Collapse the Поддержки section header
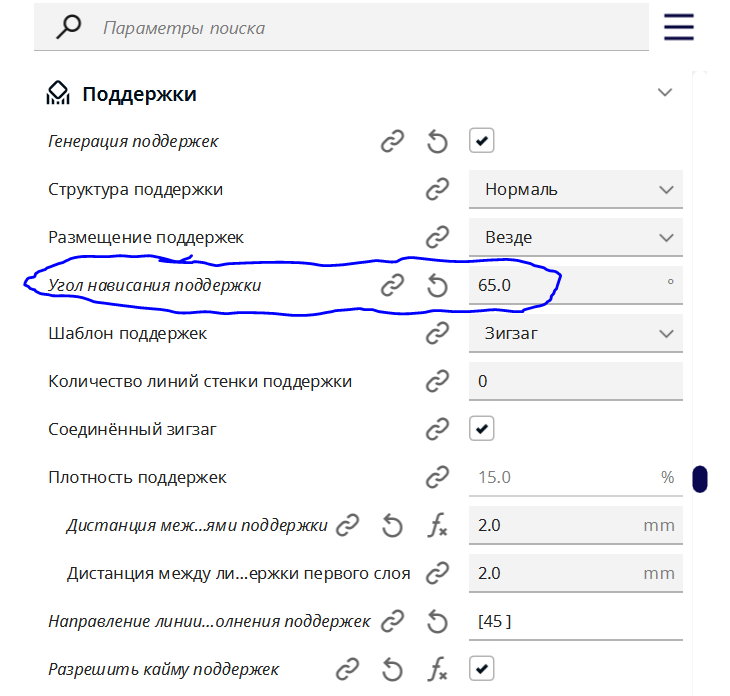Image resolution: width=730 pixels, height=696 pixels. [665, 93]
